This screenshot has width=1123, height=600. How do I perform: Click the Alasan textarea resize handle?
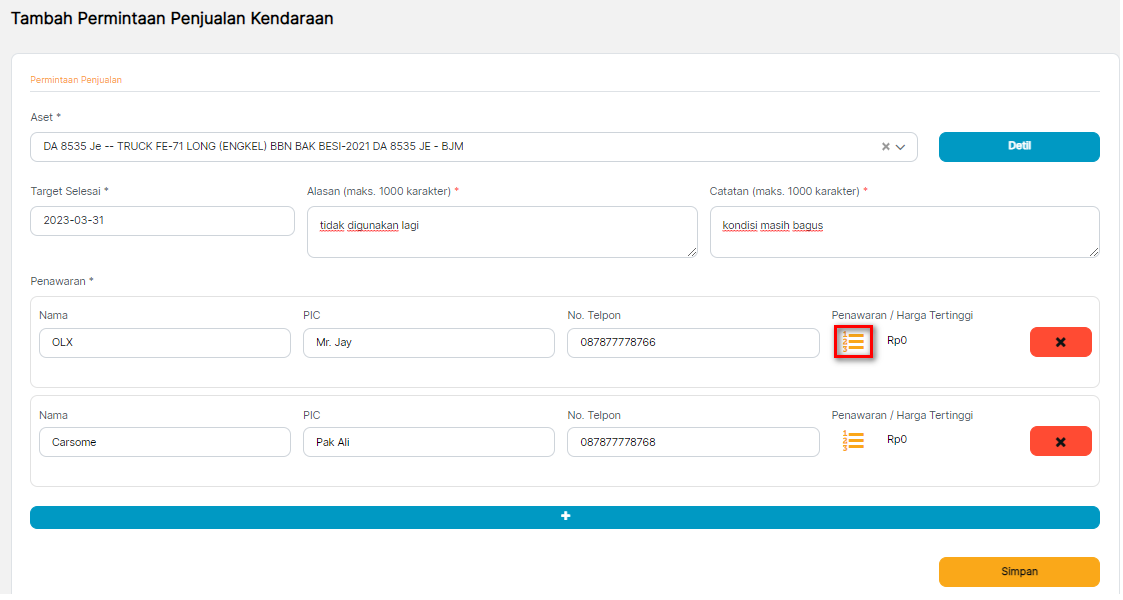pyautogui.click(x=692, y=252)
